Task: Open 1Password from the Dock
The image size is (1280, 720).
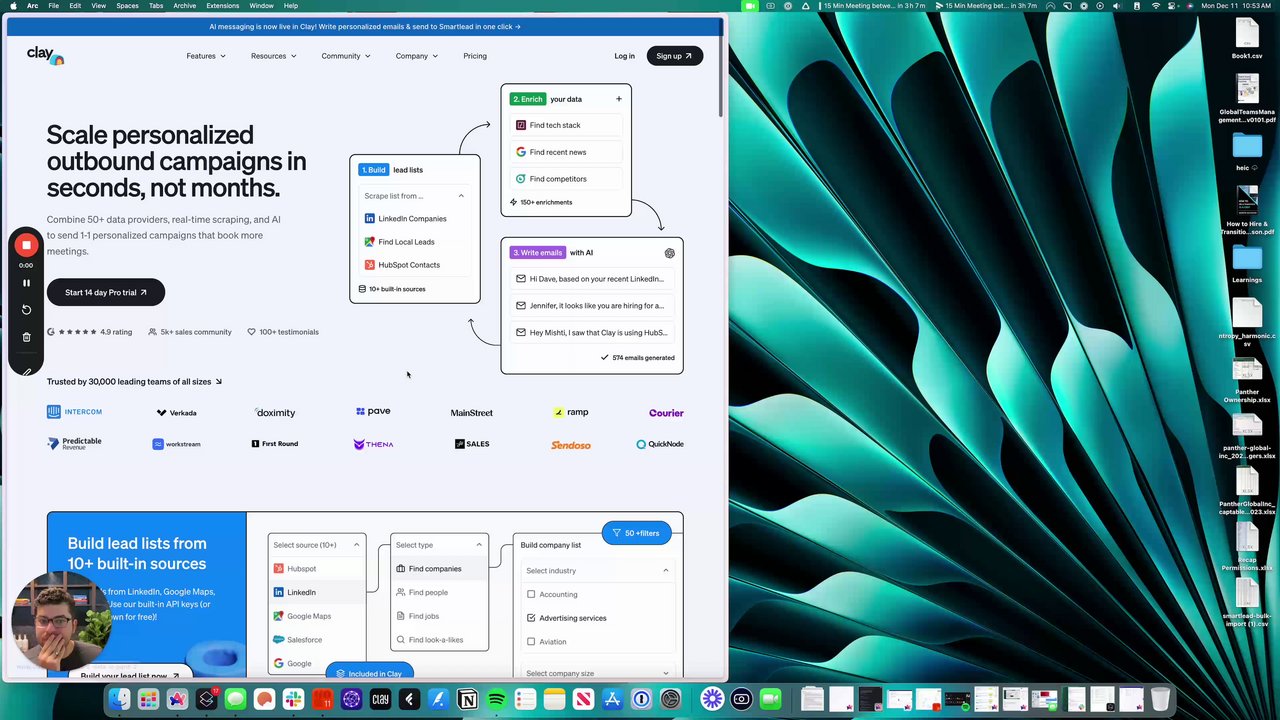Action: pyautogui.click(x=641, y=699)
